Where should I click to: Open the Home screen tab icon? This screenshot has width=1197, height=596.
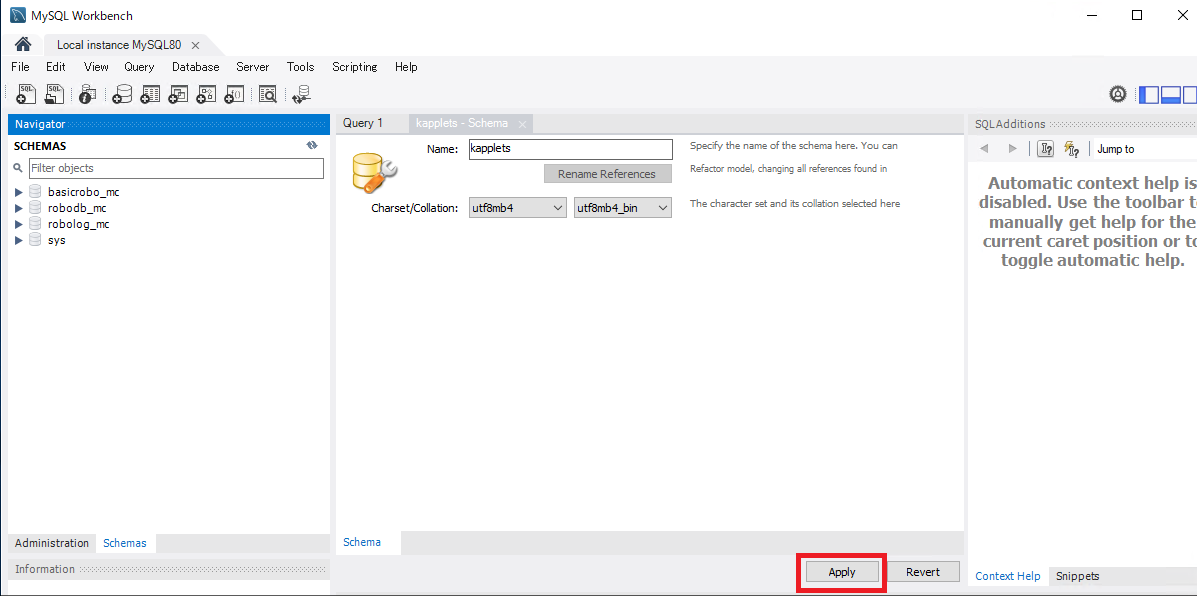pos(23,44)
